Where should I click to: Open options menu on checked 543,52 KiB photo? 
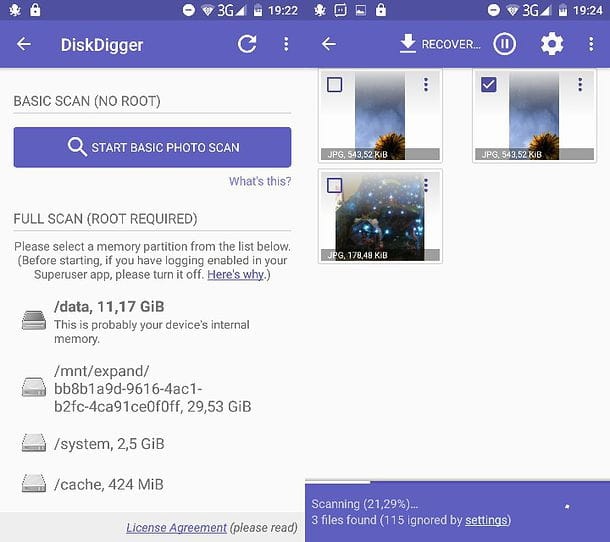[x=580, y=84]
